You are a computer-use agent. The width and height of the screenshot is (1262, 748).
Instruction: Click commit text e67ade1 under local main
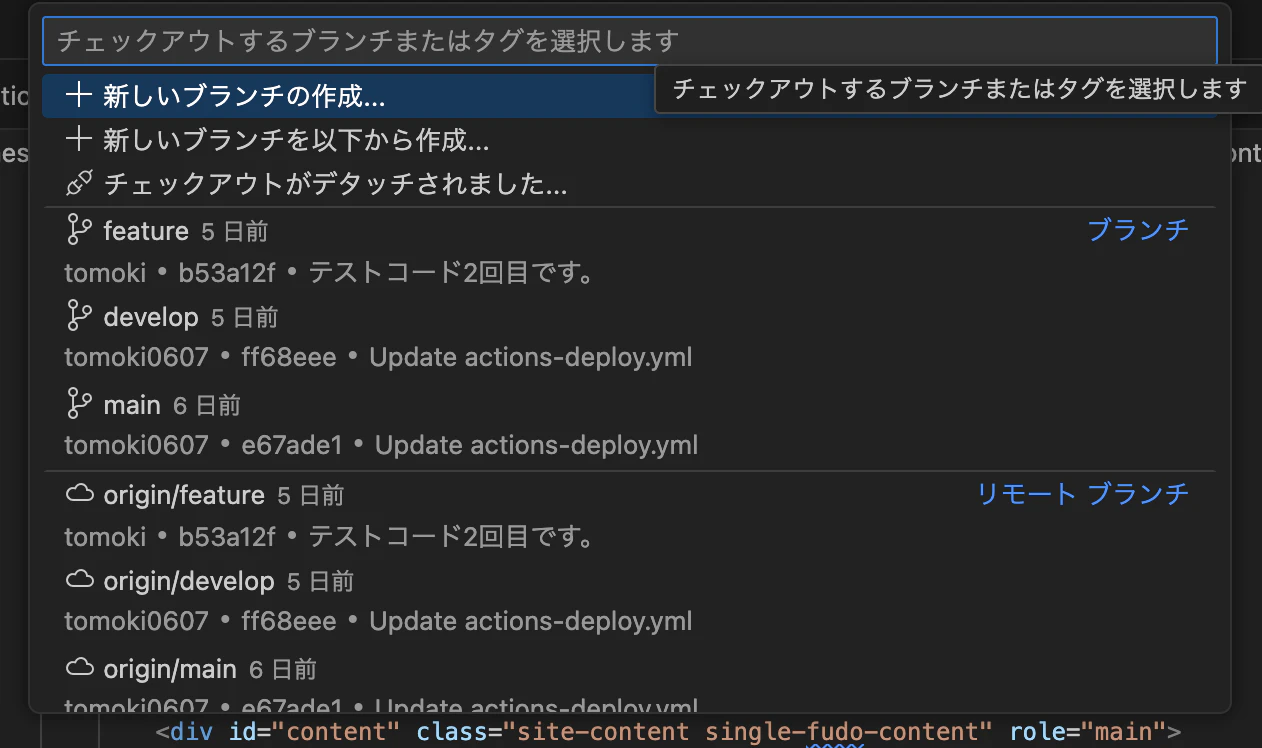tap(292, 445)
